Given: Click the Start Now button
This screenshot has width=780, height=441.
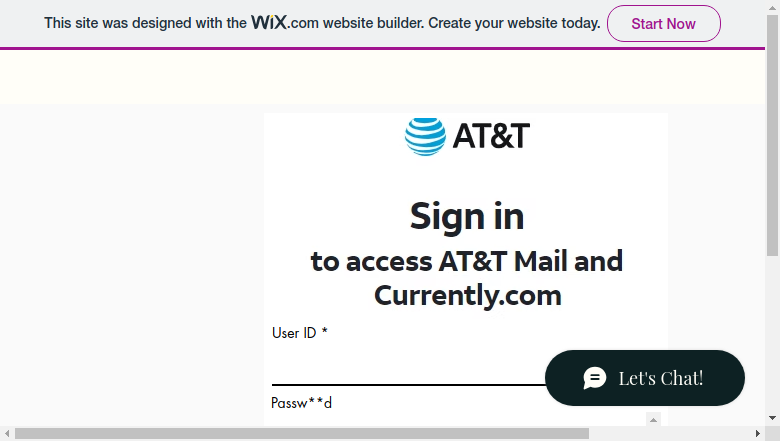Looking at the screenshot, I should click(x=664, y=23).
